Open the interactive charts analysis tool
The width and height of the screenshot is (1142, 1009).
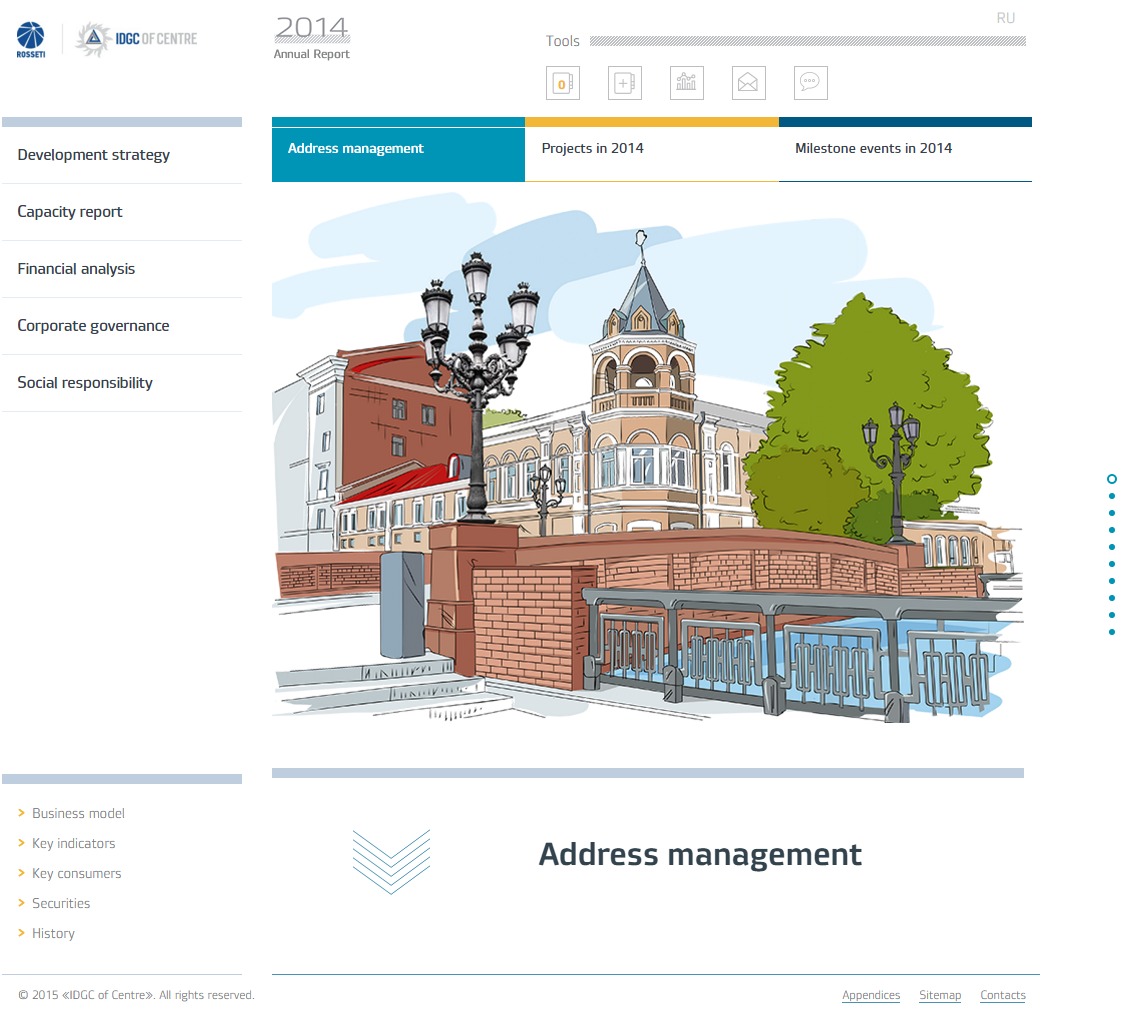(x=686, y=84)
